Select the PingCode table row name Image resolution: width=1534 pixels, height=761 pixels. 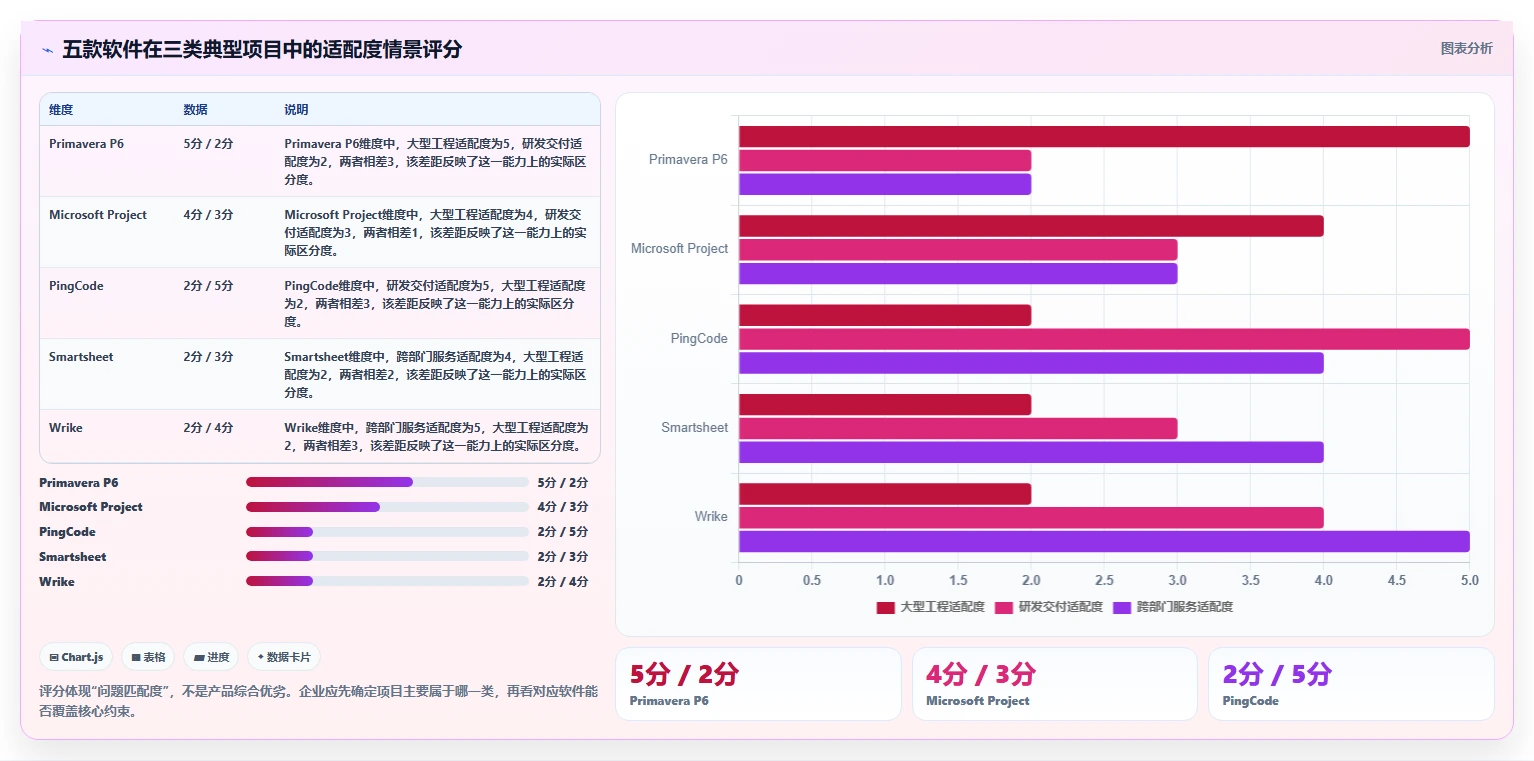[76, 286]
